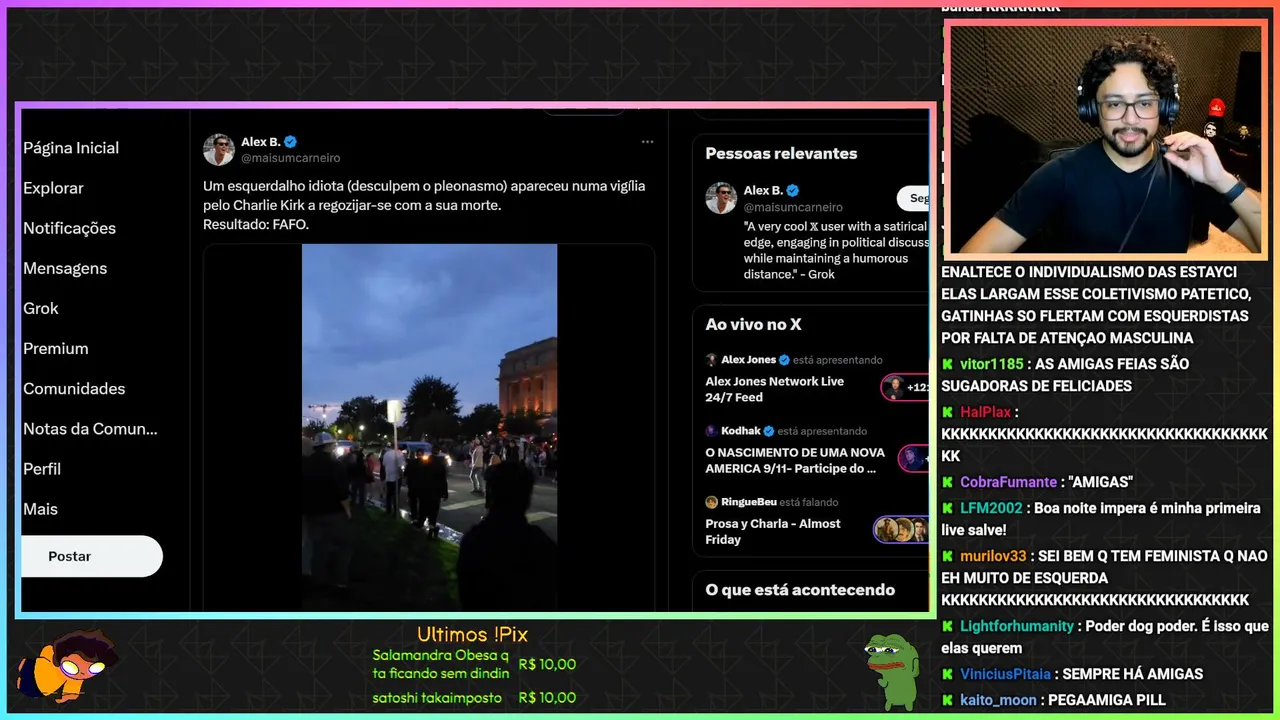Viewport: 1280px width, 720px height.
Task: Click Alex Jones small avatar icon
Action: (x=712, y=360)
